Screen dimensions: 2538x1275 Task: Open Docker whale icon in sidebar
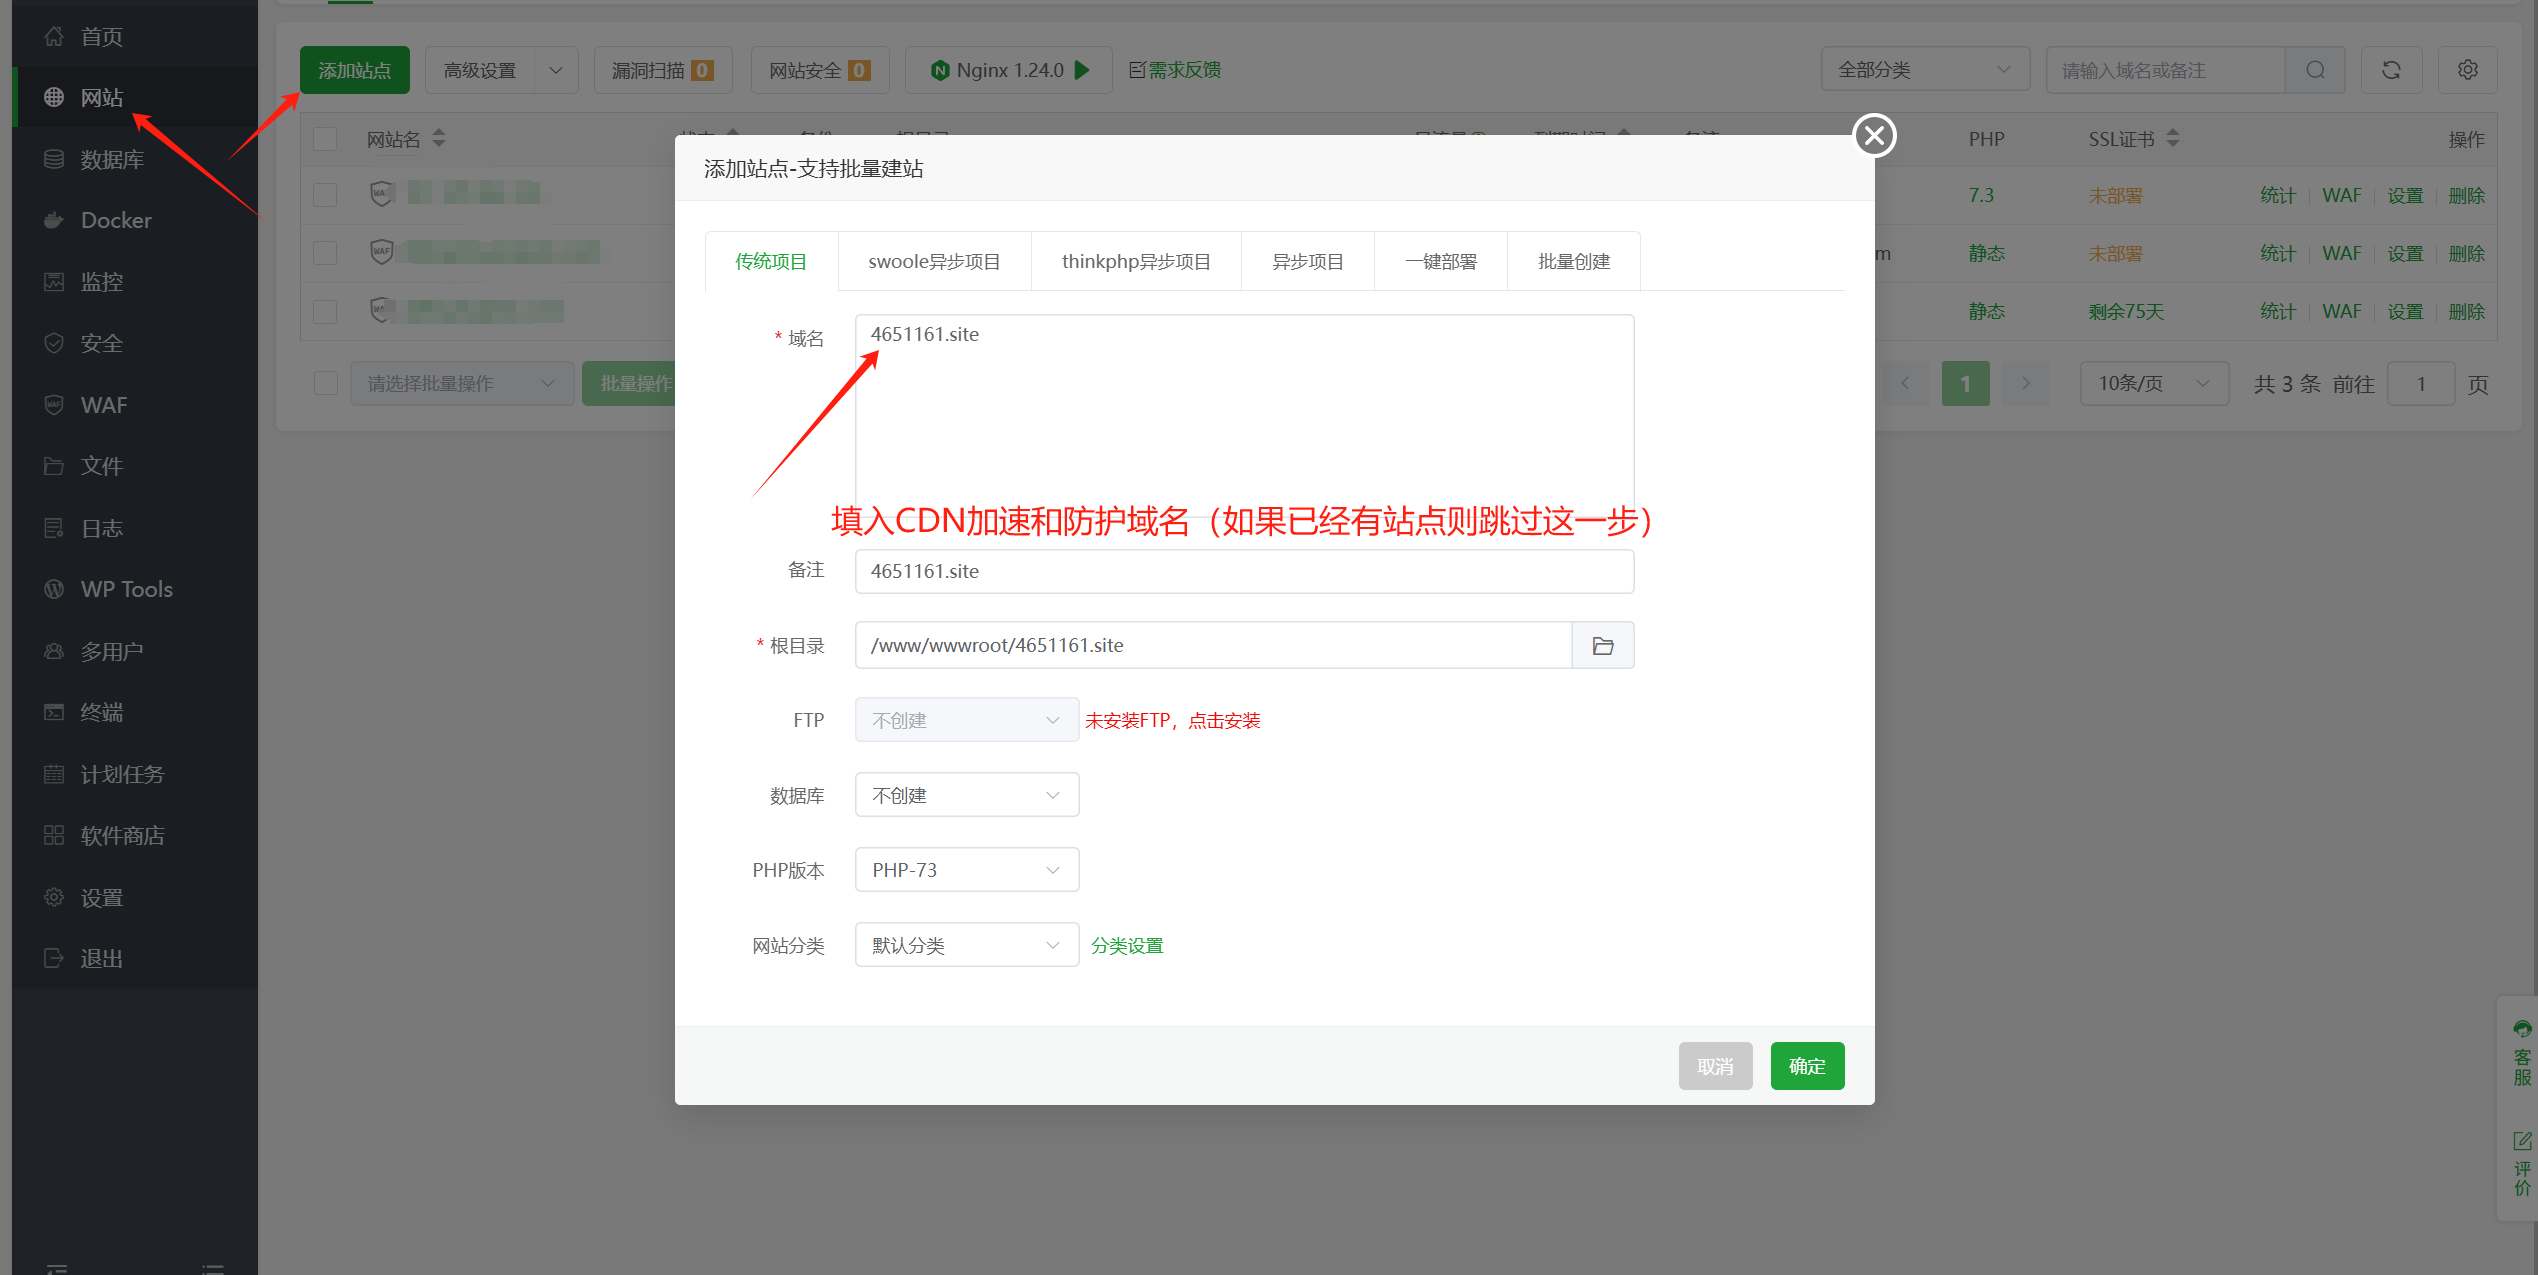pyautogui.click(x=54, y=221)
